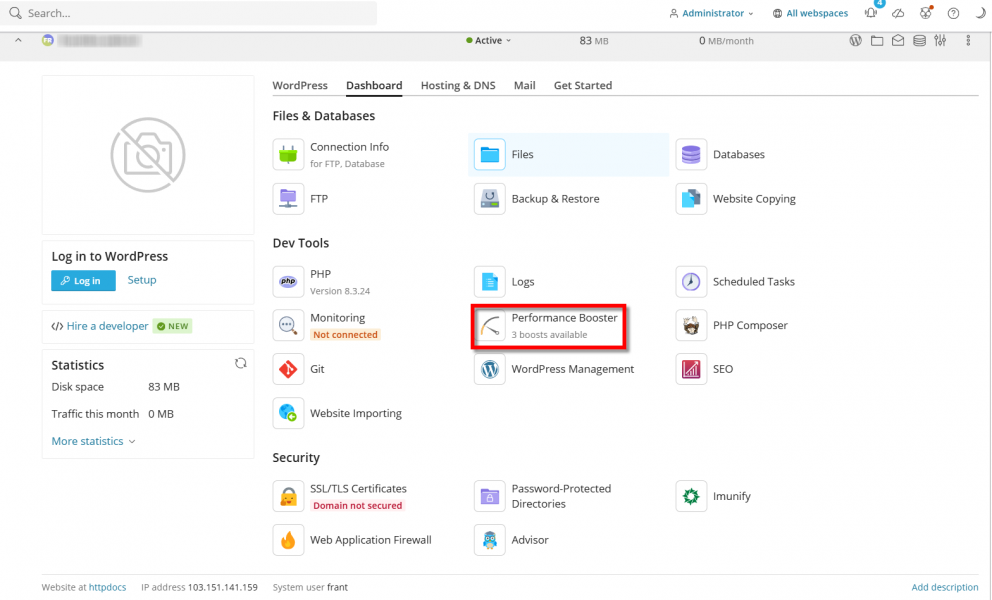Click the folder shortcut icon in domain row

pos(877,41)
